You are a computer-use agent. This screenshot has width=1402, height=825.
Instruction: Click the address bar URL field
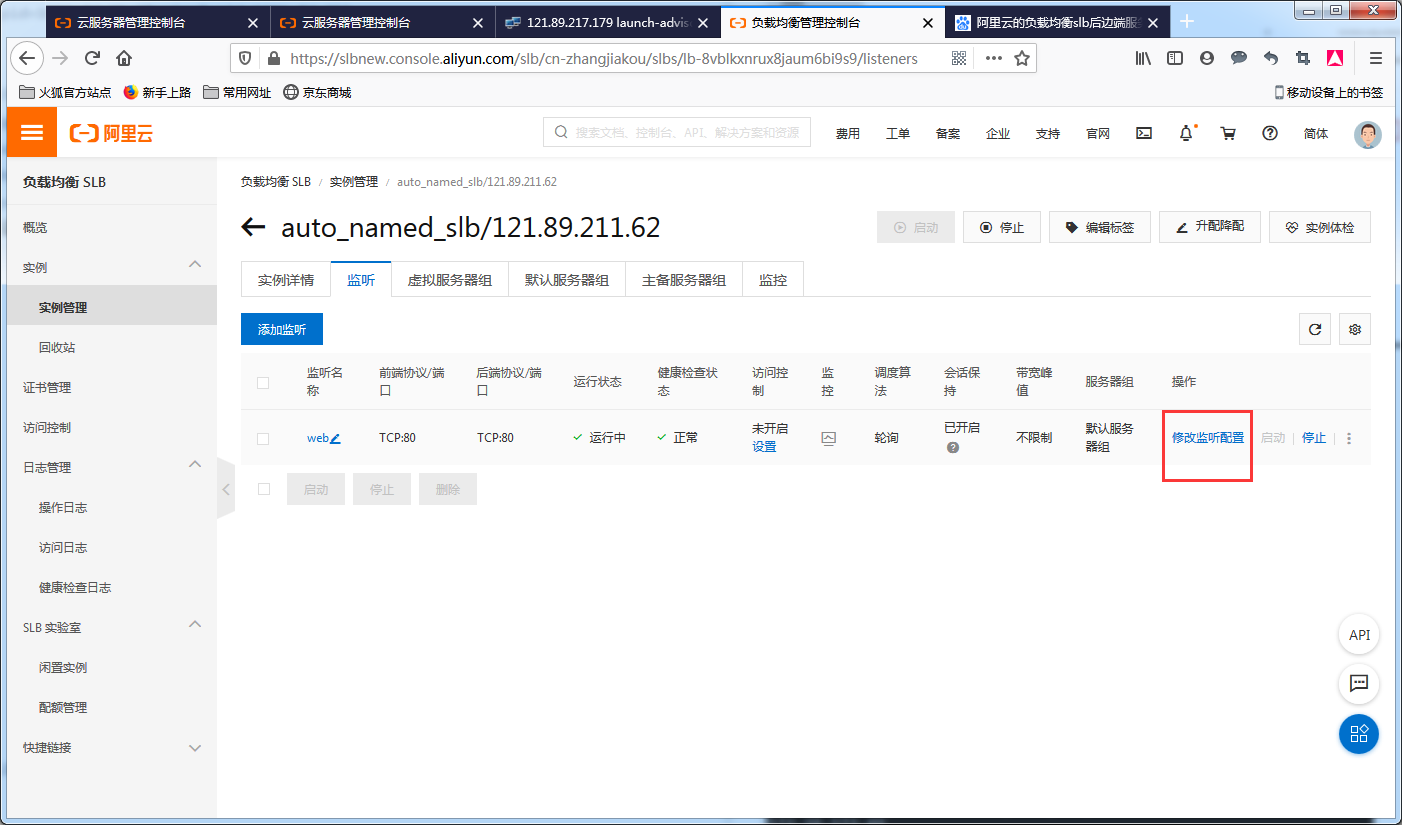click(600, 58)
